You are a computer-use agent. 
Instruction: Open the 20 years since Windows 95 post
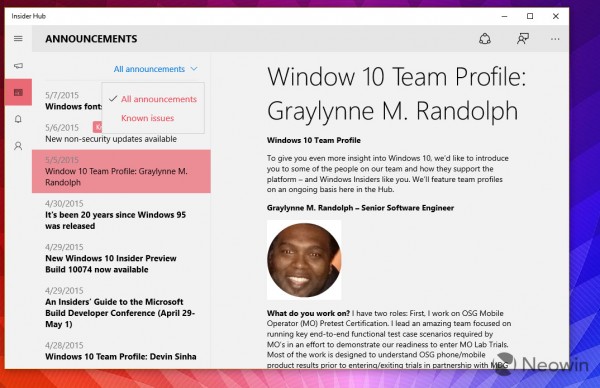tap(121, 215)
